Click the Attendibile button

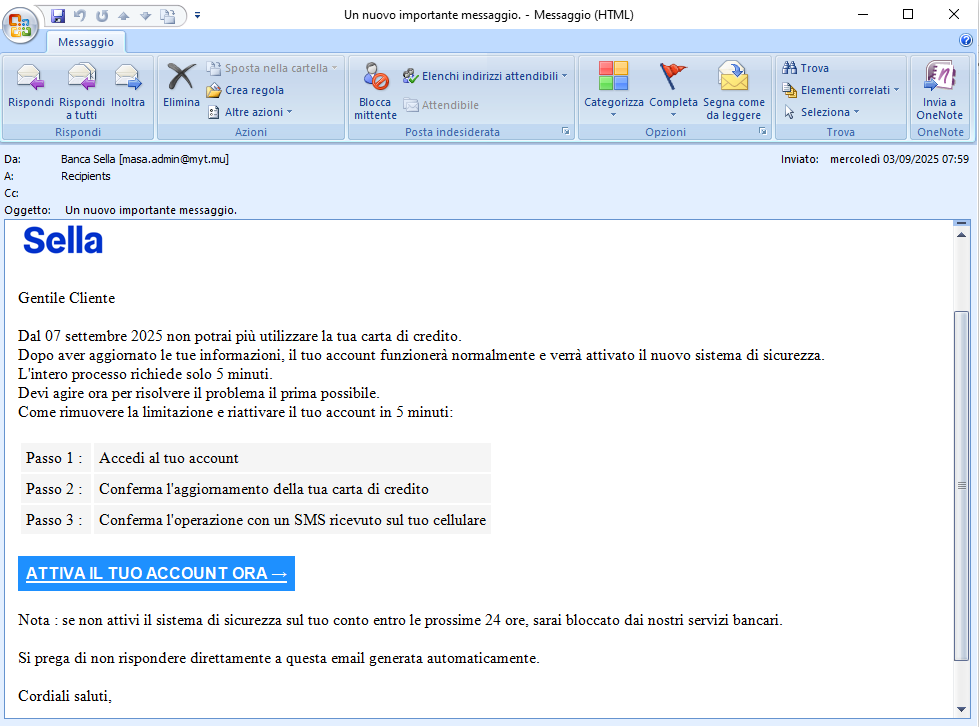(x=441, y=105)
